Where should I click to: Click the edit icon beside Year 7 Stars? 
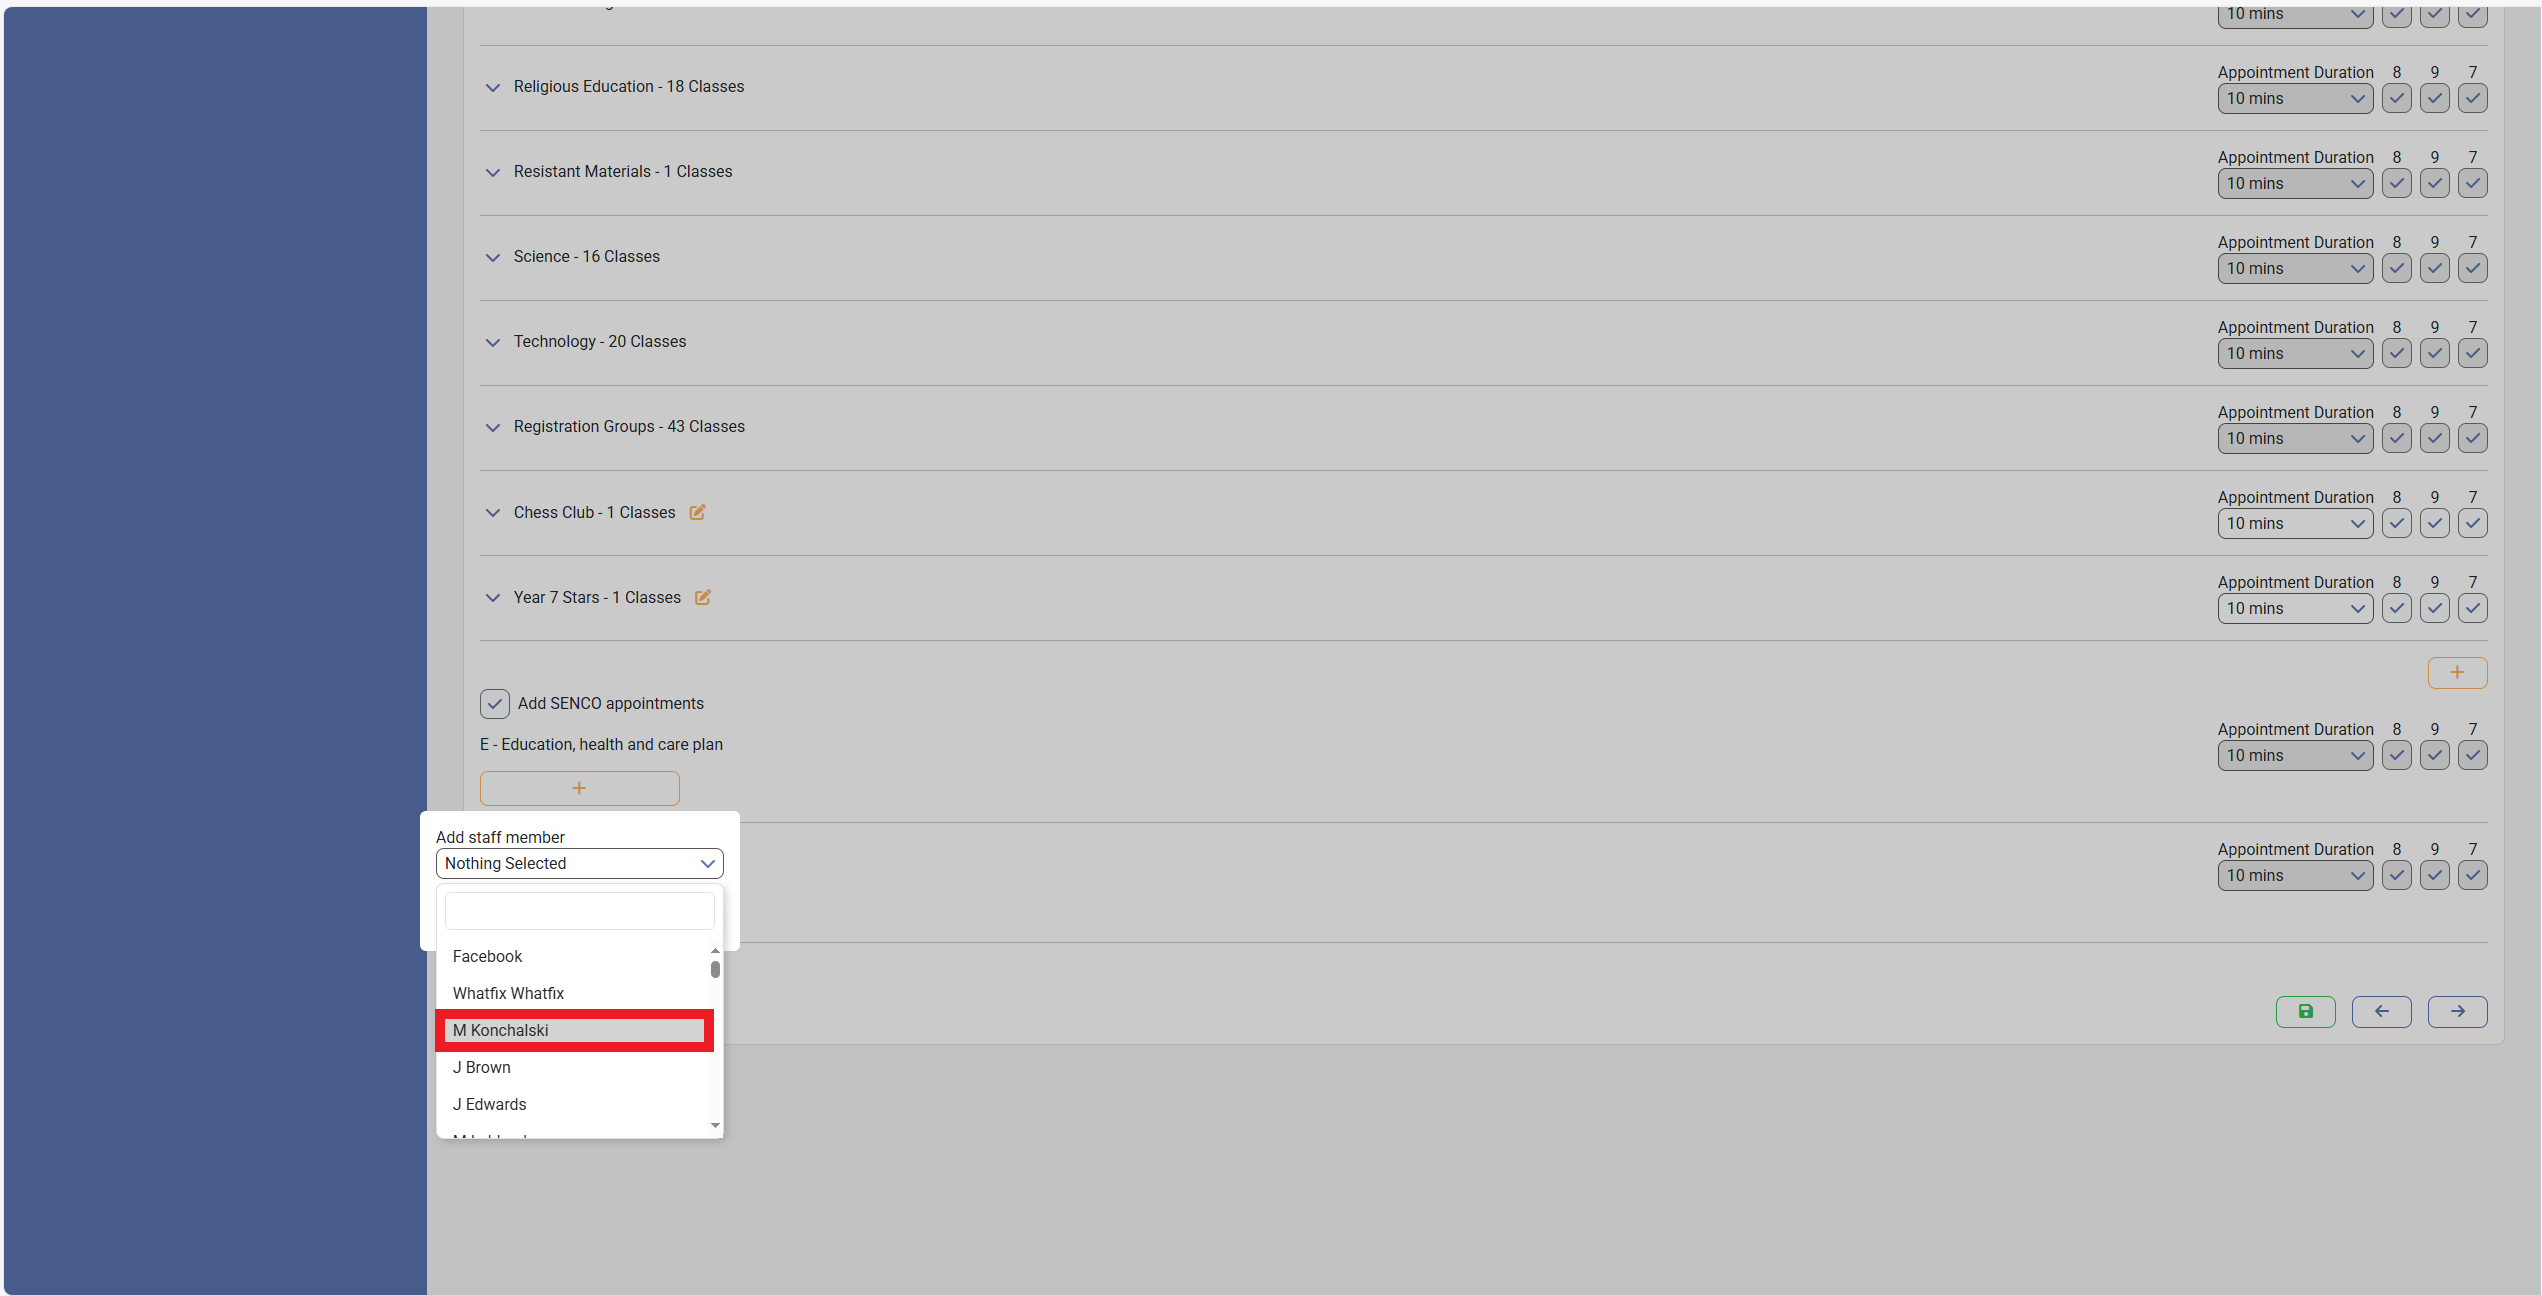[x=703, y=597]
